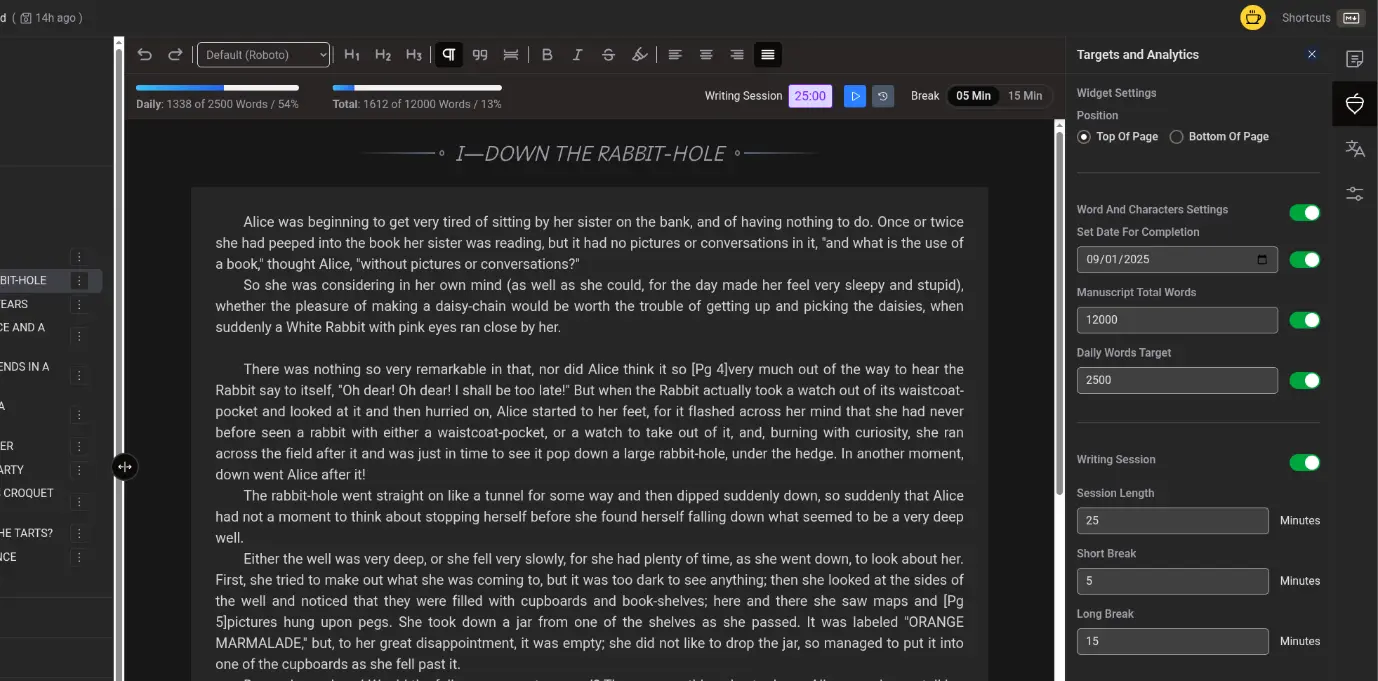
Task: Select the 15 Min break option
Action: tap(1025, 96)
